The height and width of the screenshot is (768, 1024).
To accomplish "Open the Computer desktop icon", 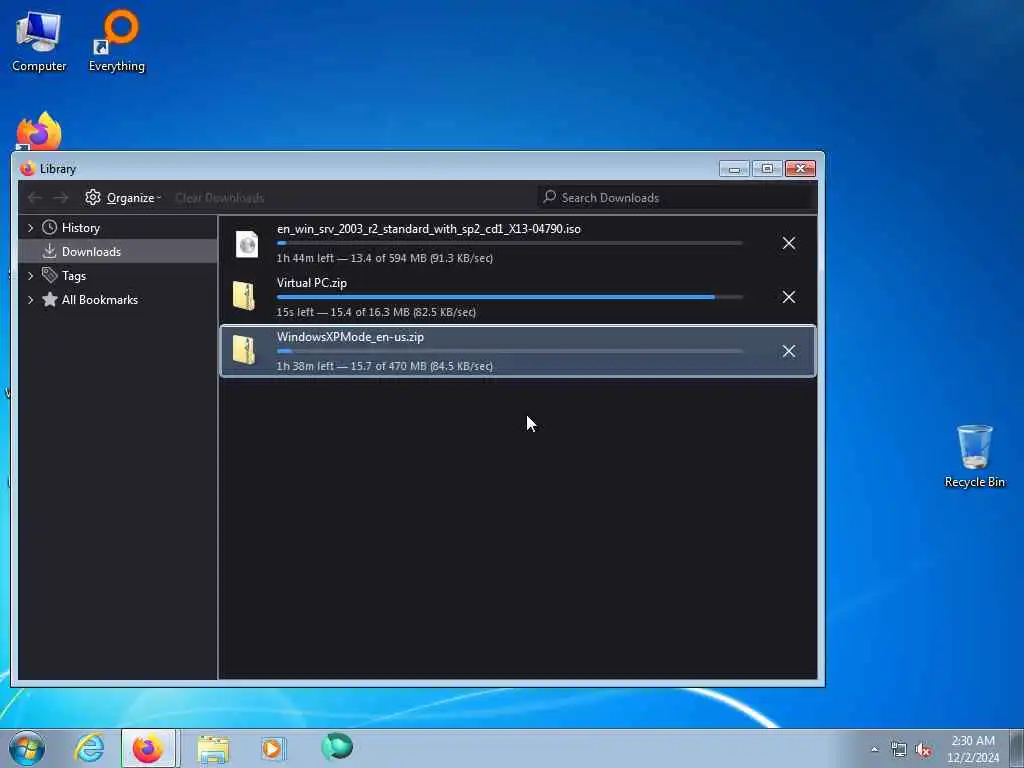I will [x=39, y=40].
